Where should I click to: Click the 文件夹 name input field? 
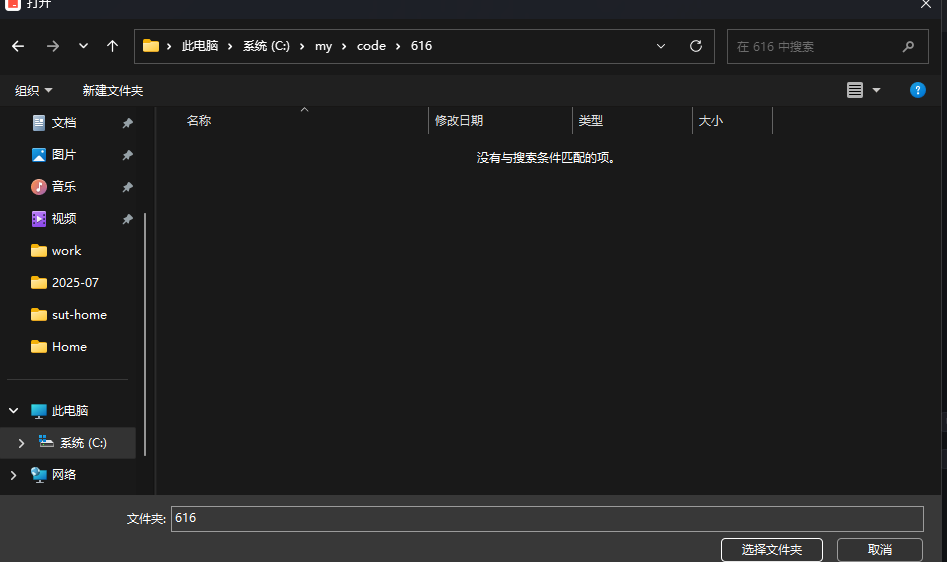(547, 519)
